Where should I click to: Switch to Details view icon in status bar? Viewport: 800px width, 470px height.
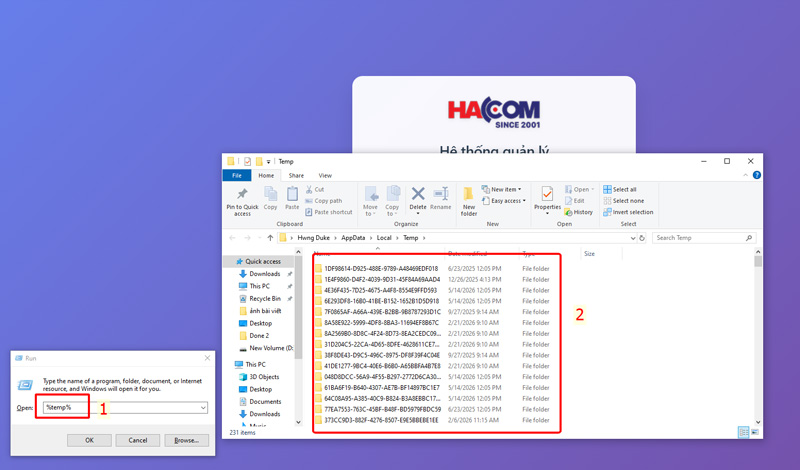click(743, 432)
